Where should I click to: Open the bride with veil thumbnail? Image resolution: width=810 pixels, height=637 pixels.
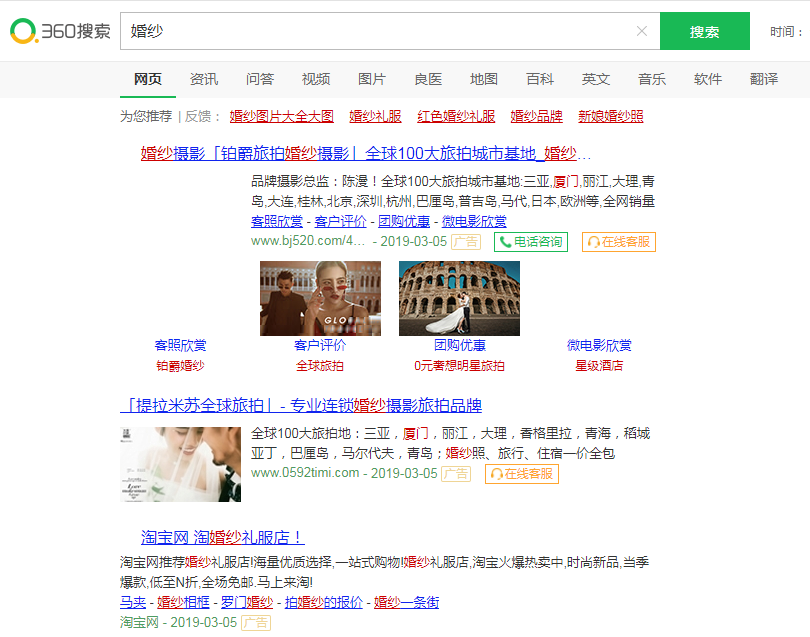(x=180, y=464)
